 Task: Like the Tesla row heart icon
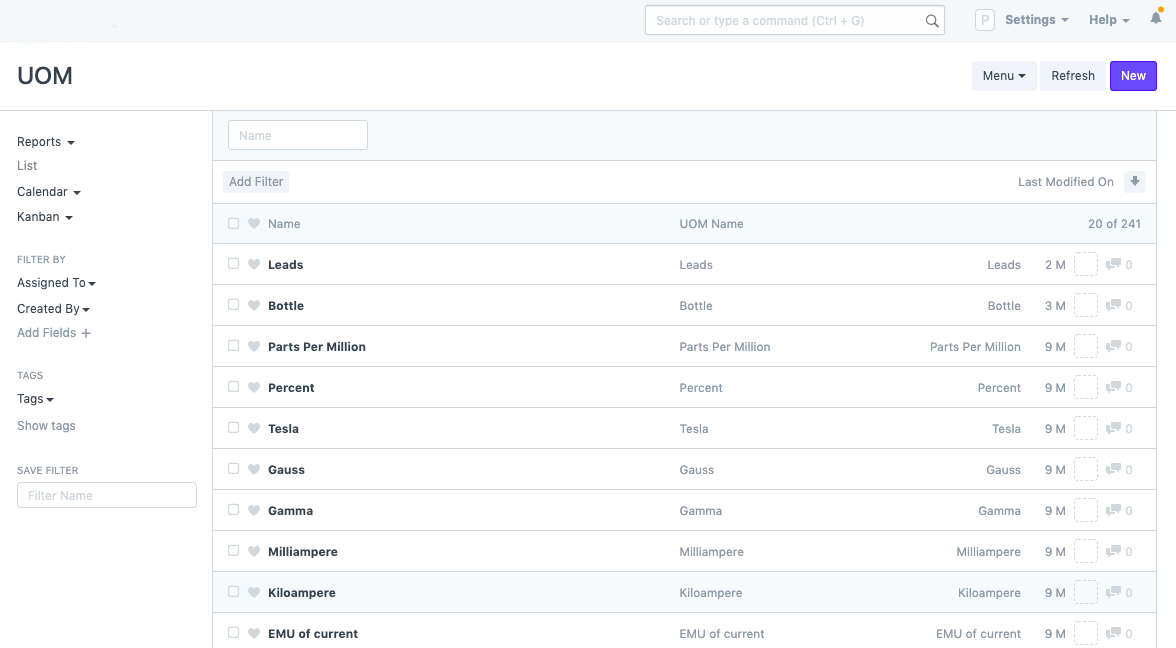click(254, 429)
